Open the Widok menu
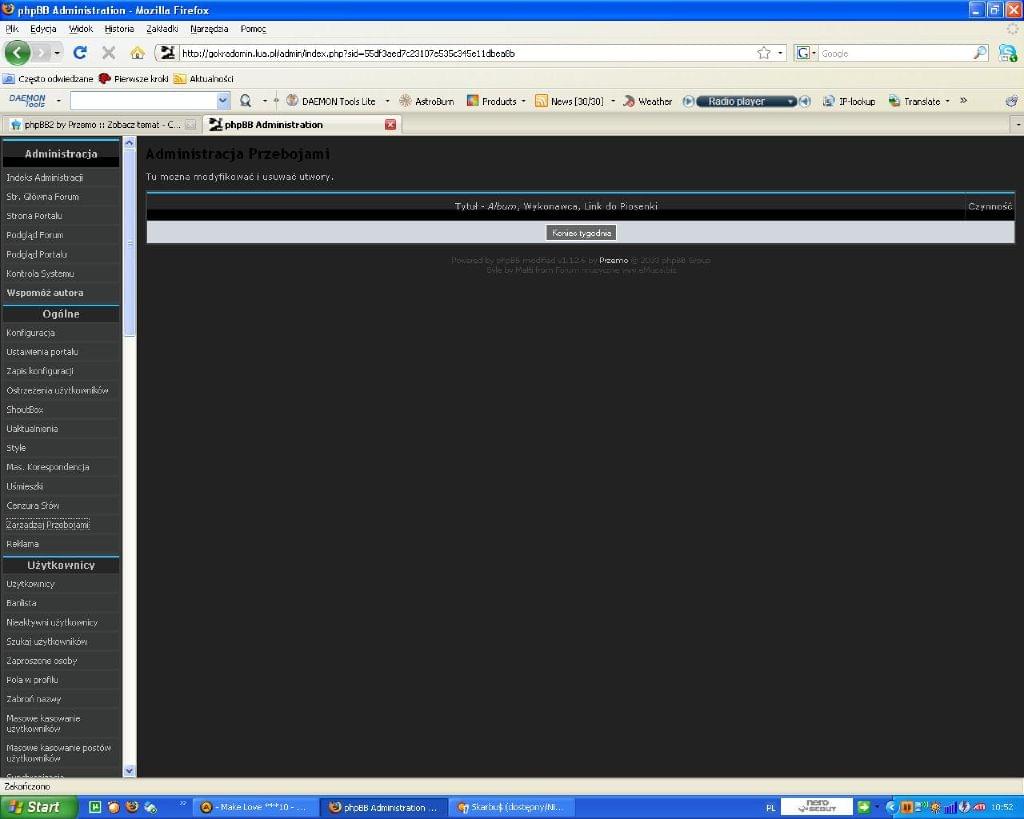The image size is (1024, 819). 81,29
